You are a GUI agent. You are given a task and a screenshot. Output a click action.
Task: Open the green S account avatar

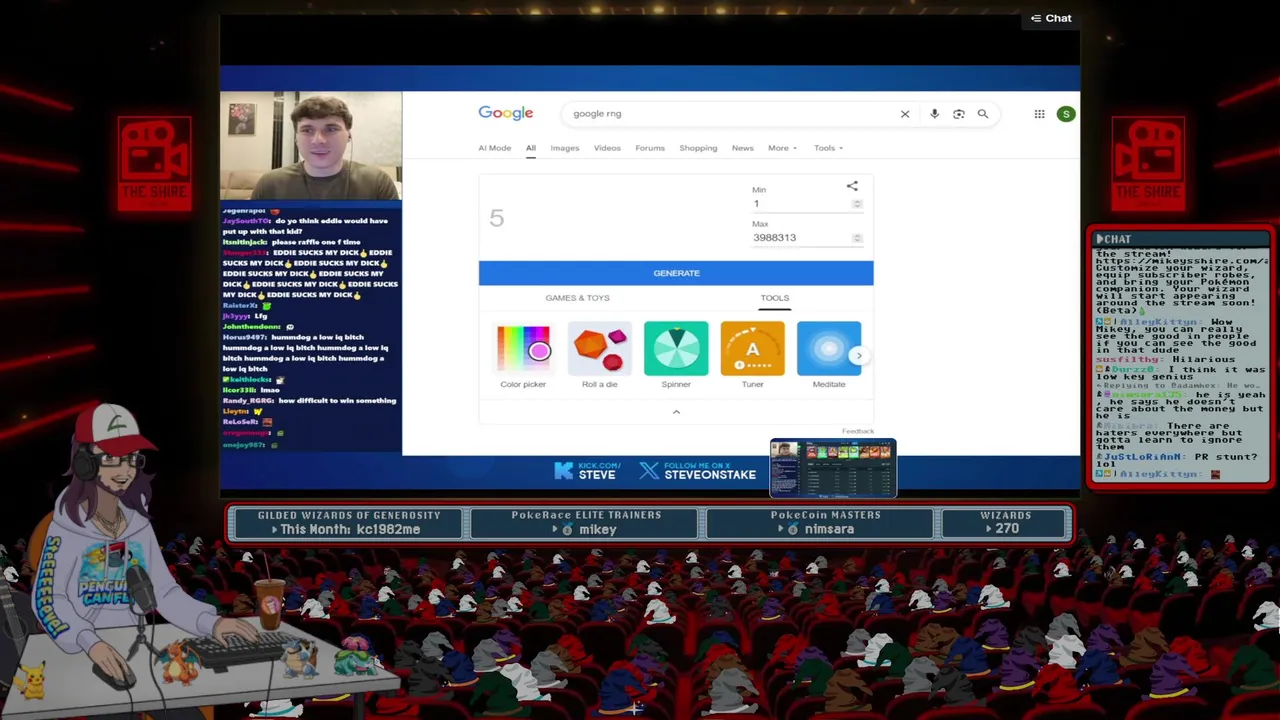(1066, 114)
